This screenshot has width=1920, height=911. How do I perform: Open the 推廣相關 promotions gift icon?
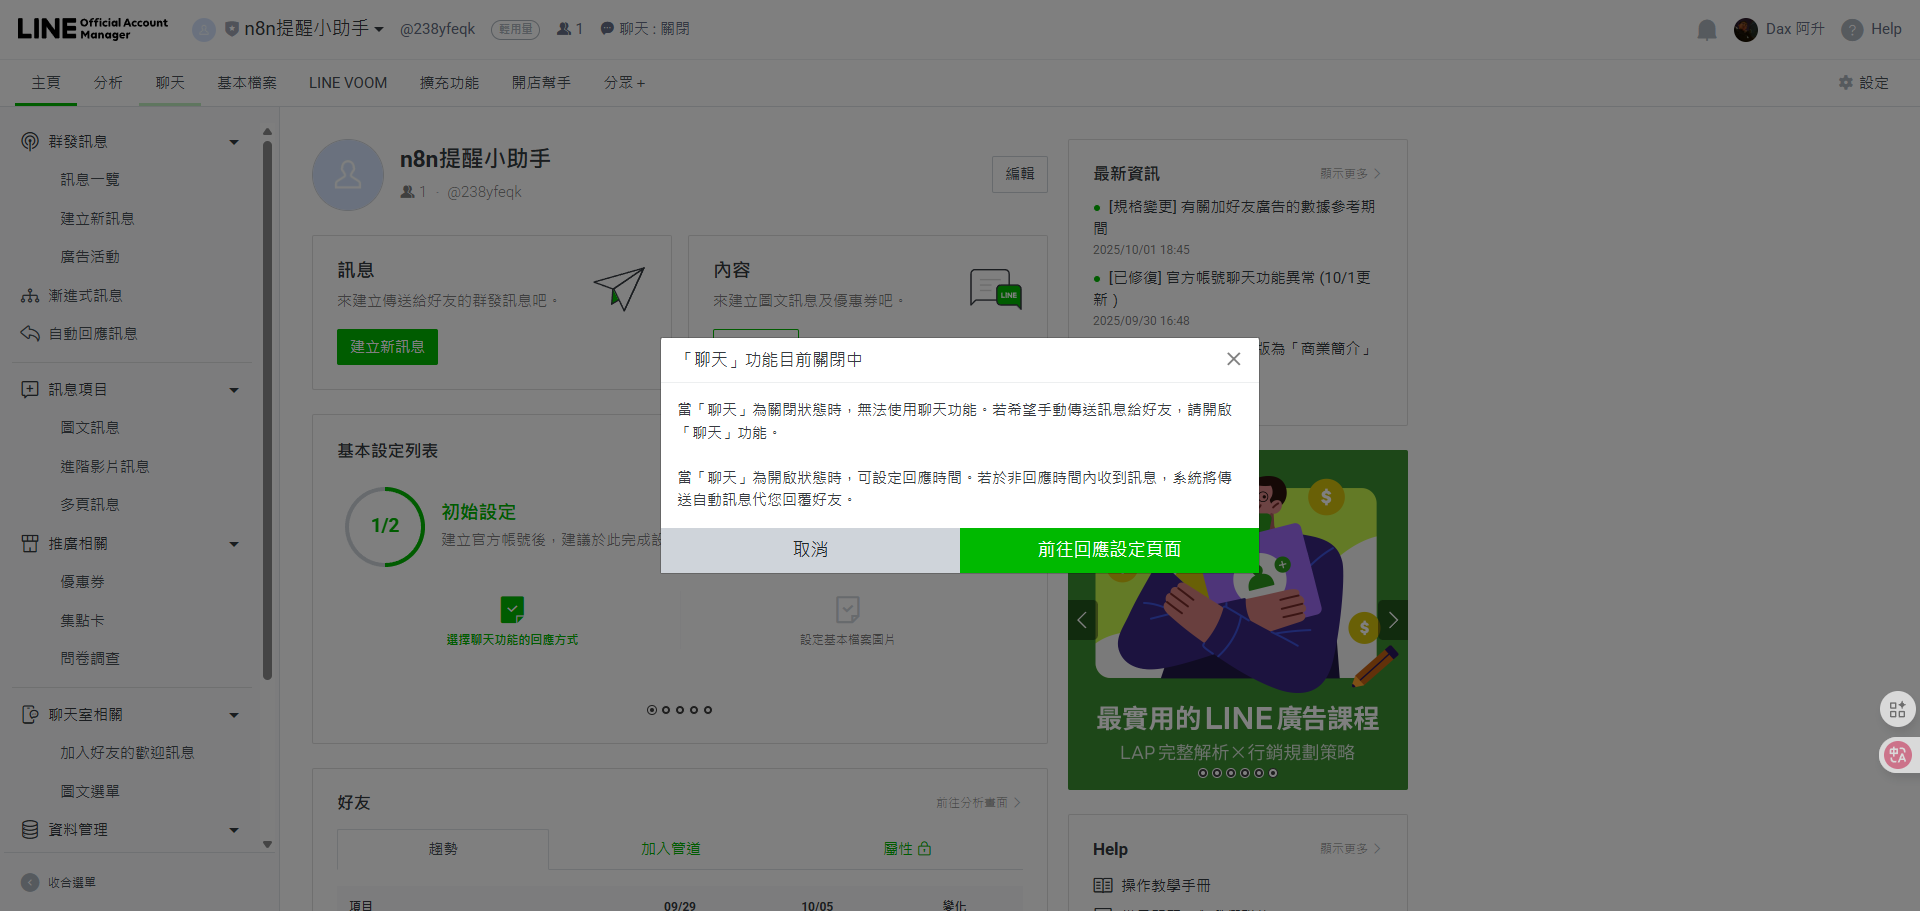(x=30, y=543)
